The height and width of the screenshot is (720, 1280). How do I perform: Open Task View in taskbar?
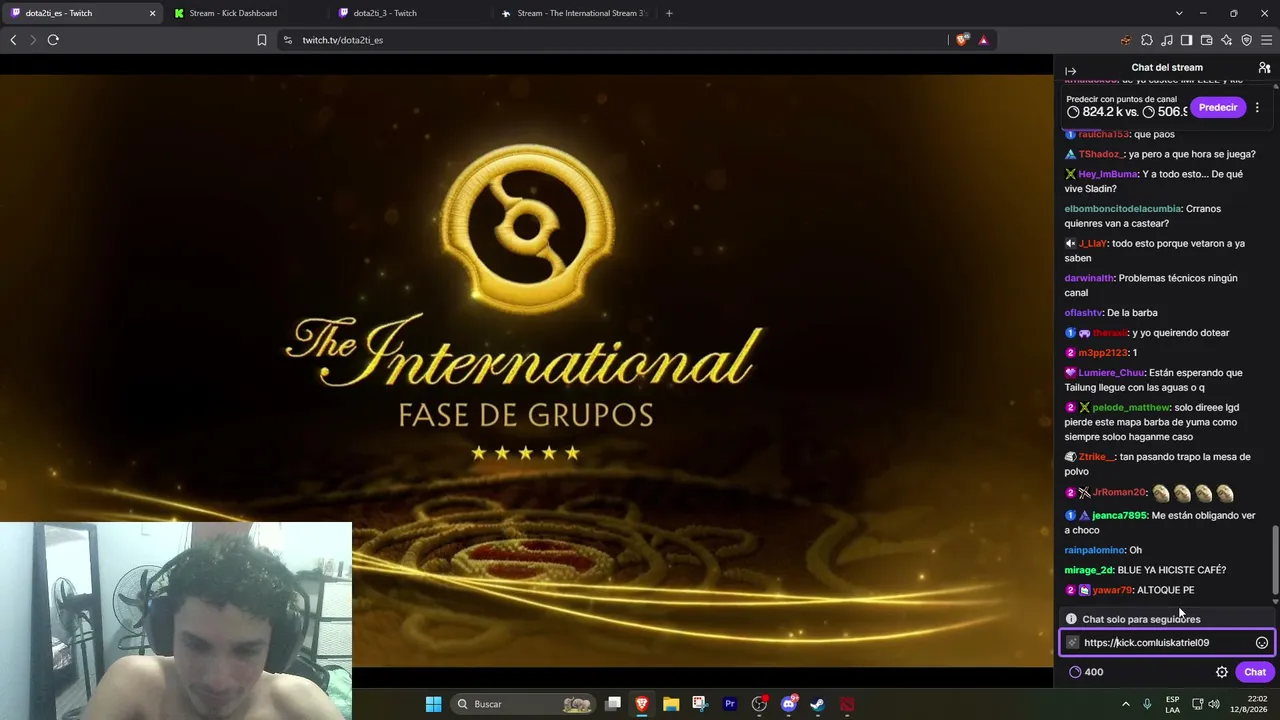(613, 704)
